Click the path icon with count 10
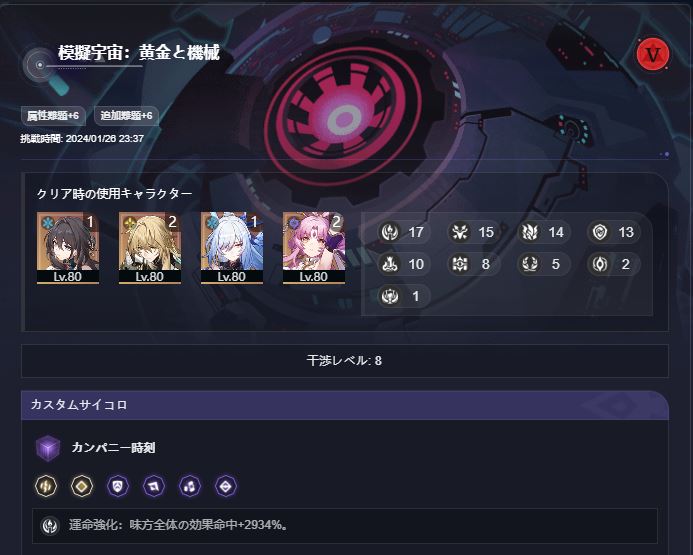The image size is (693, 555). [390, 264]
